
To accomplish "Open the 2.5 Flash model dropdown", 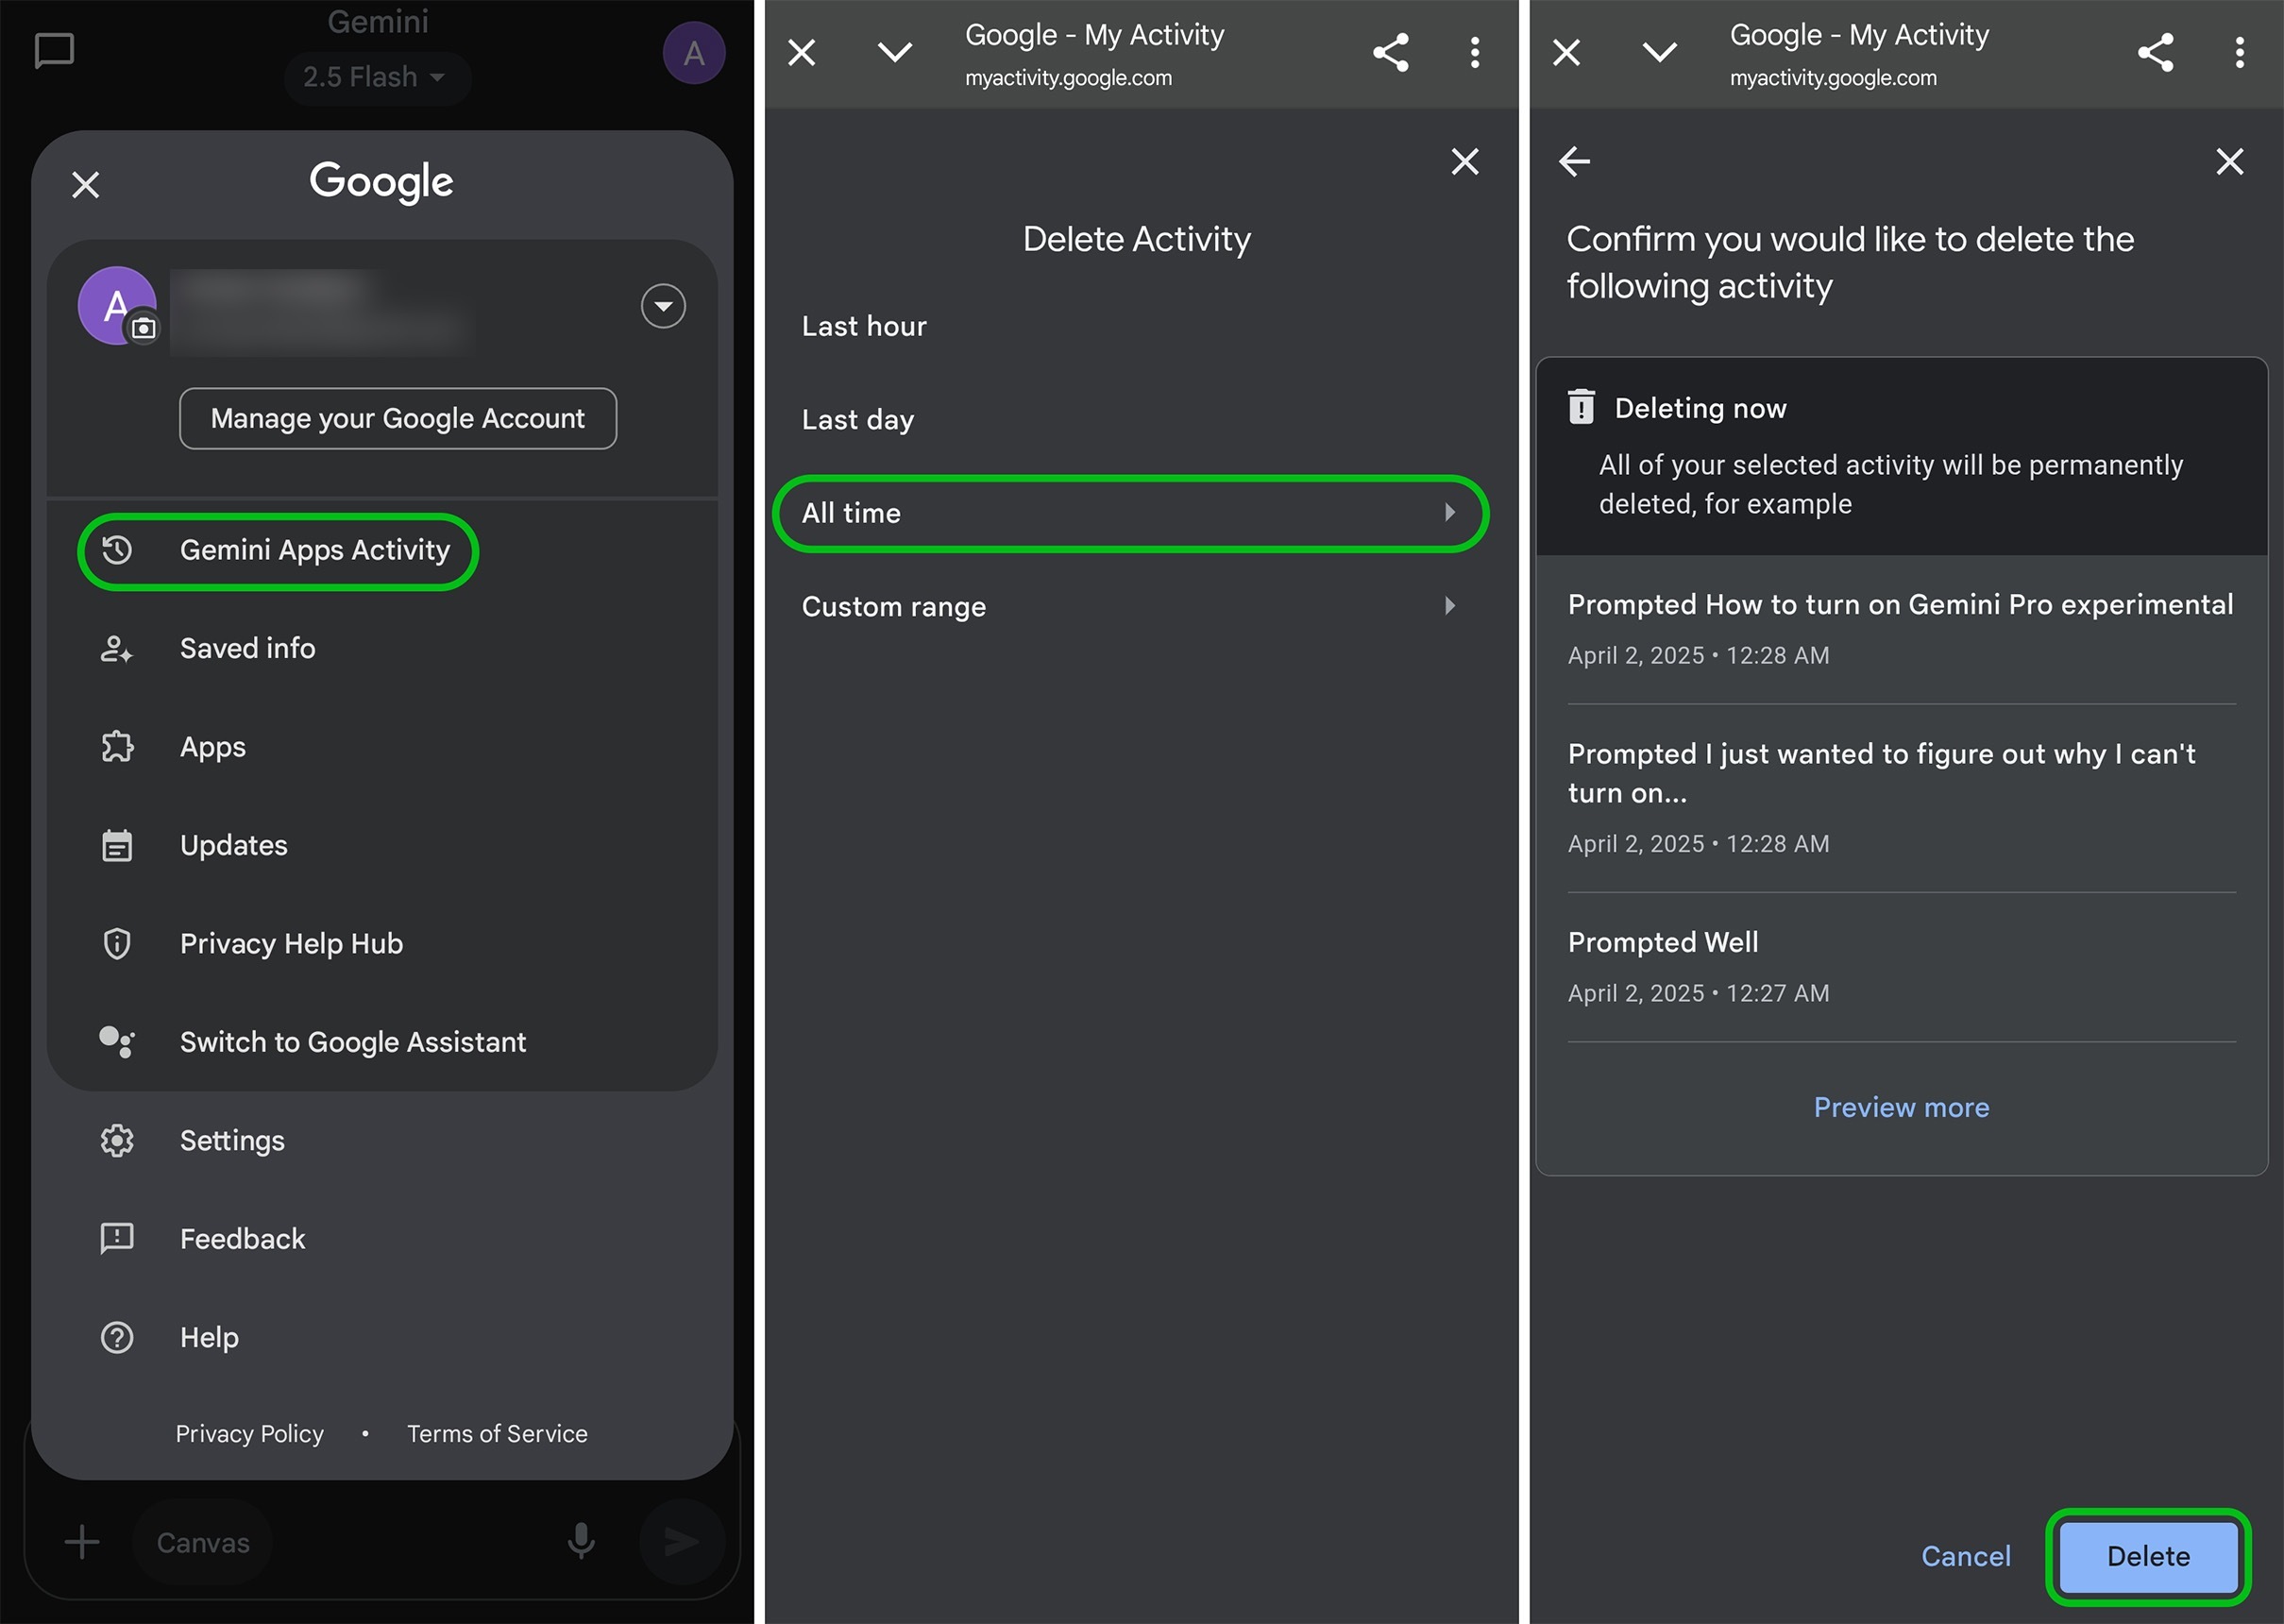I will pyautogui.click(x=376, y=77).
